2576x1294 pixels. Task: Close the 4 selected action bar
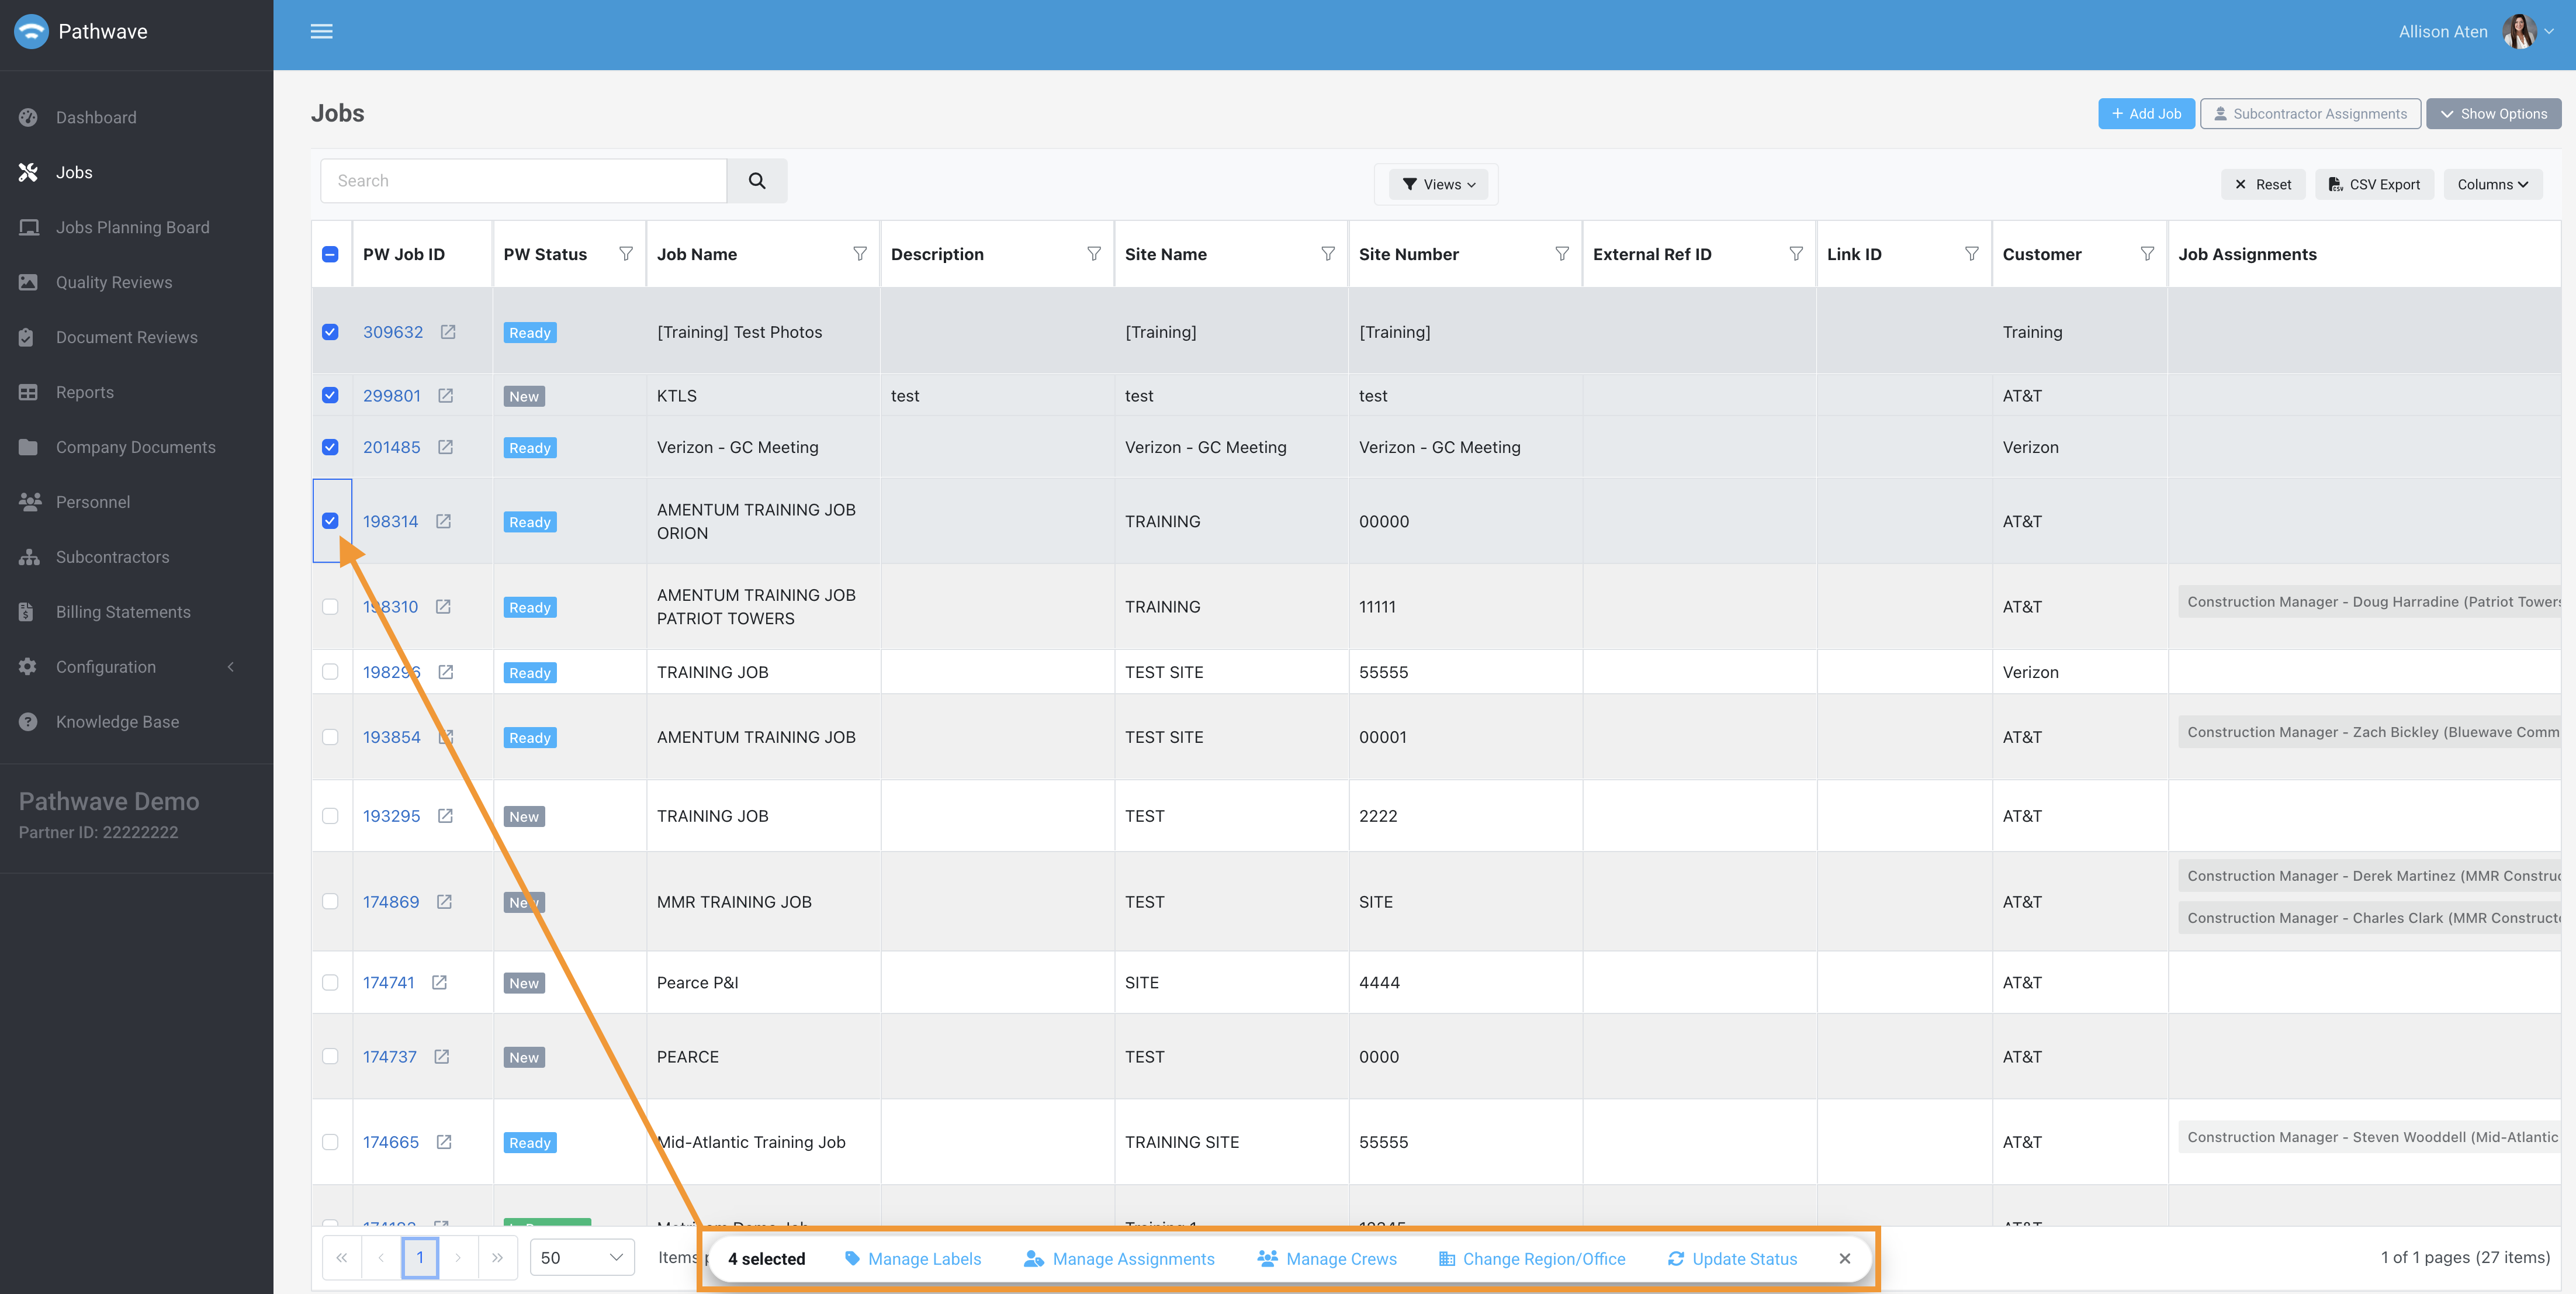1845,1259
